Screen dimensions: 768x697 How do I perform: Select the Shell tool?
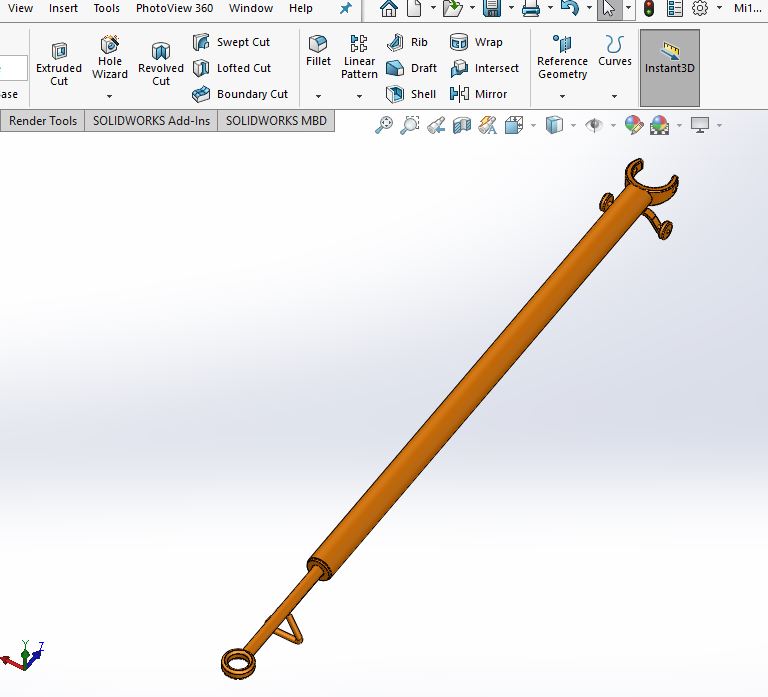[411, 94]
